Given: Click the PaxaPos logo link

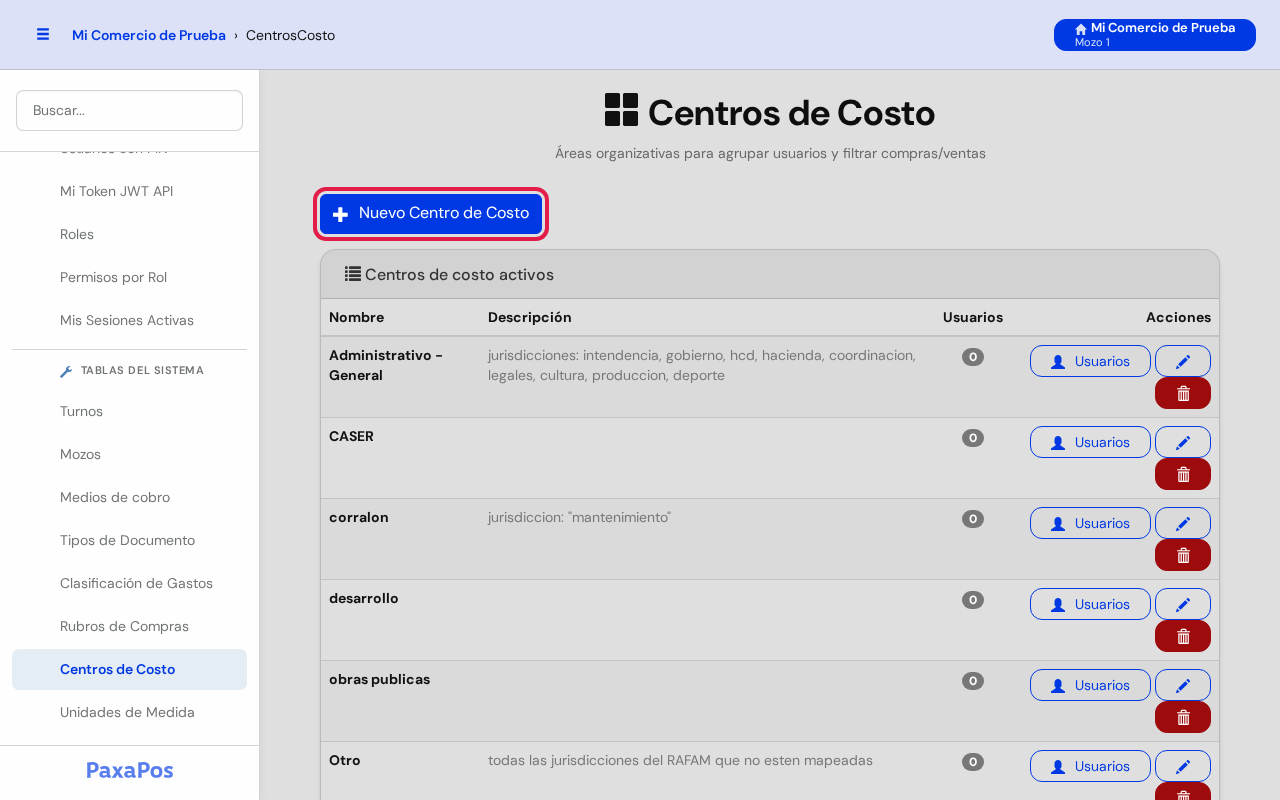Looking at the screenshot, I should [x=130, y=770].
